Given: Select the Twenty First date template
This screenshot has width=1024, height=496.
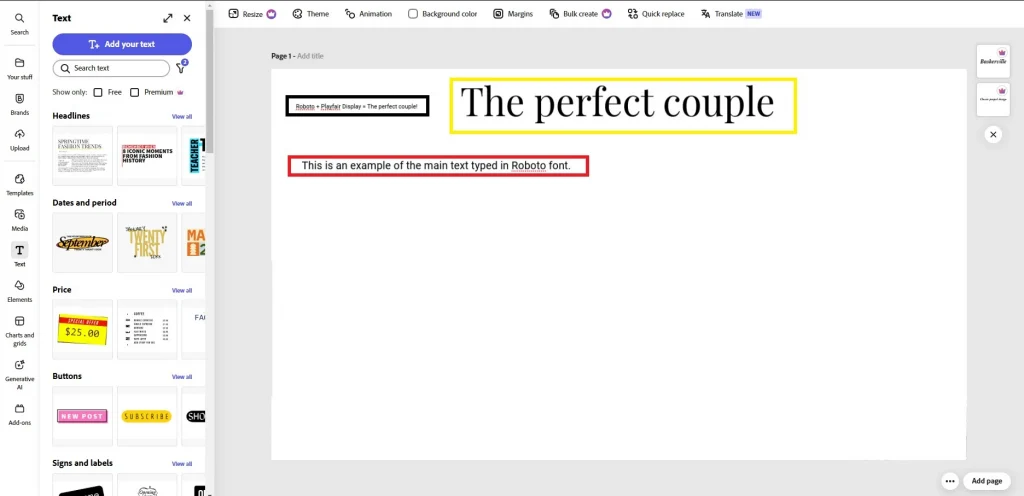Looking at the screenshot, I should click(x=147, y=243).
